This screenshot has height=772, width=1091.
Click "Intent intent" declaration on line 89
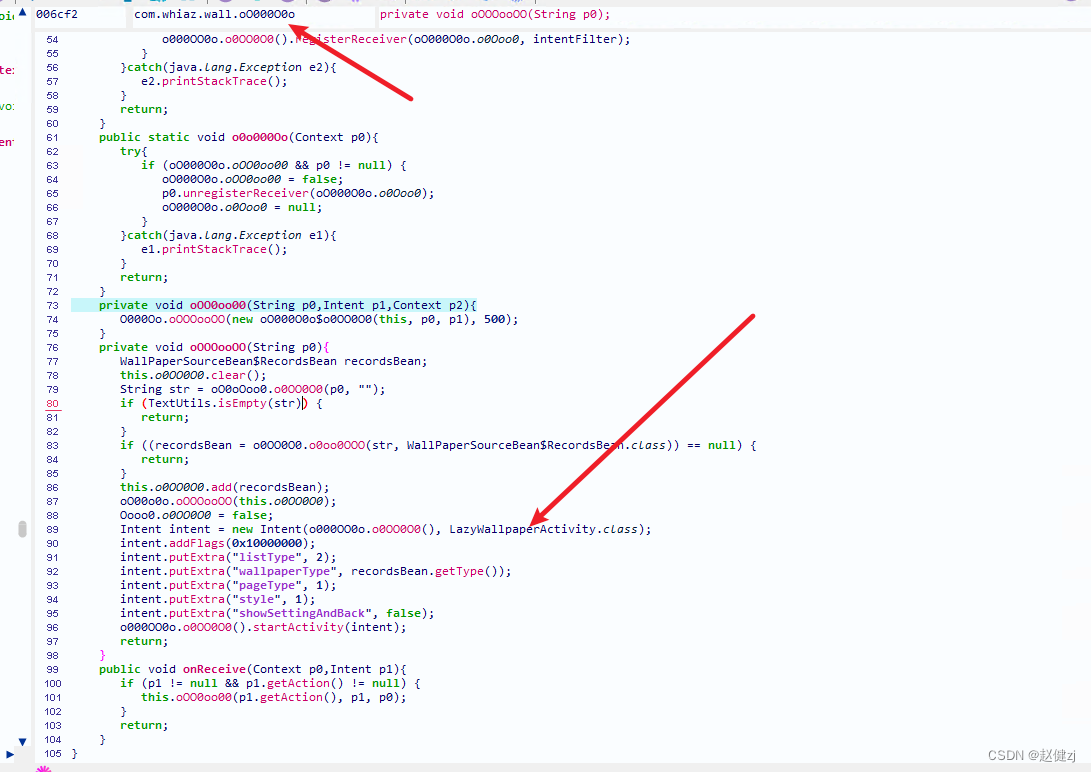coord(165,529)
